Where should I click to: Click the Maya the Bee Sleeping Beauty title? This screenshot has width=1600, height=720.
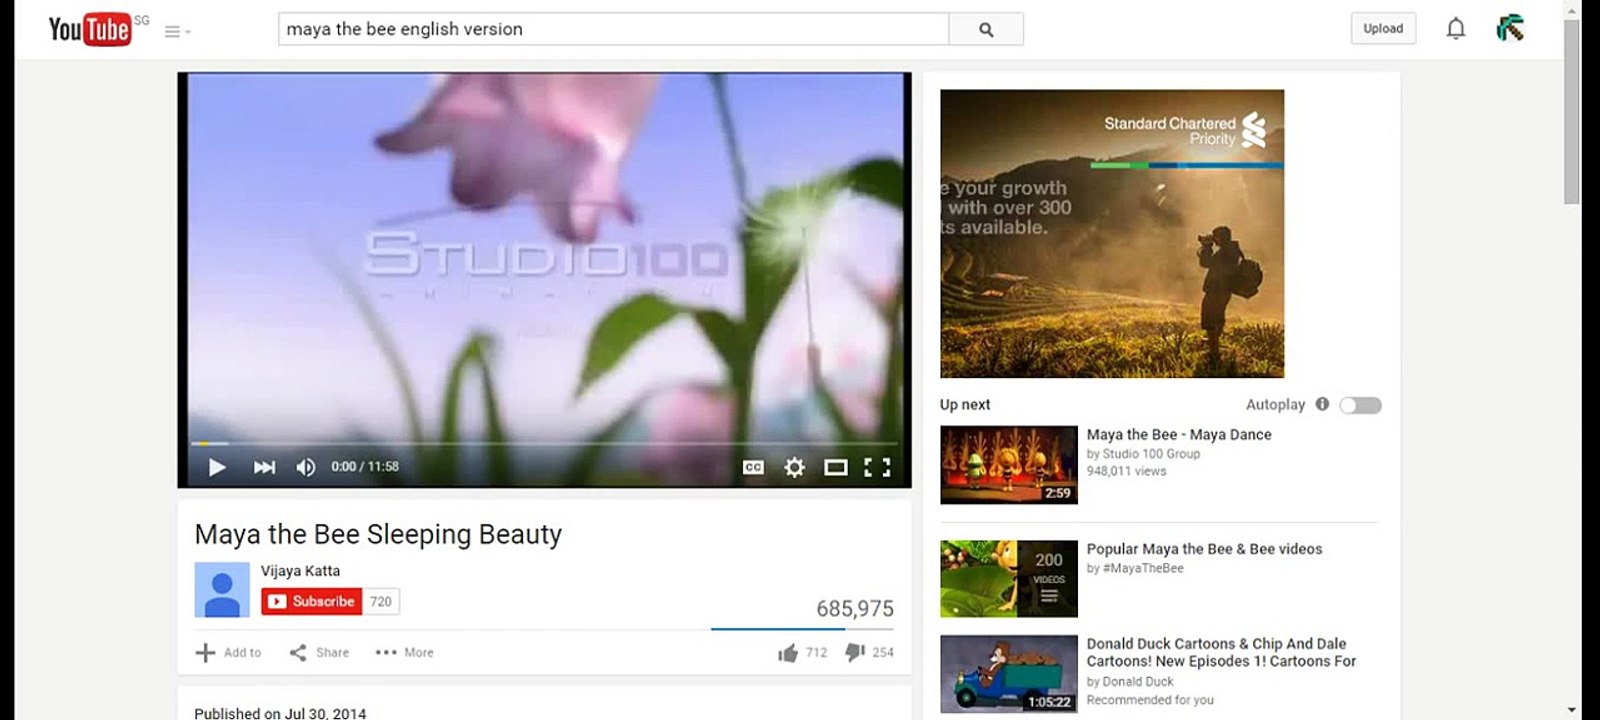click(378, 535)
